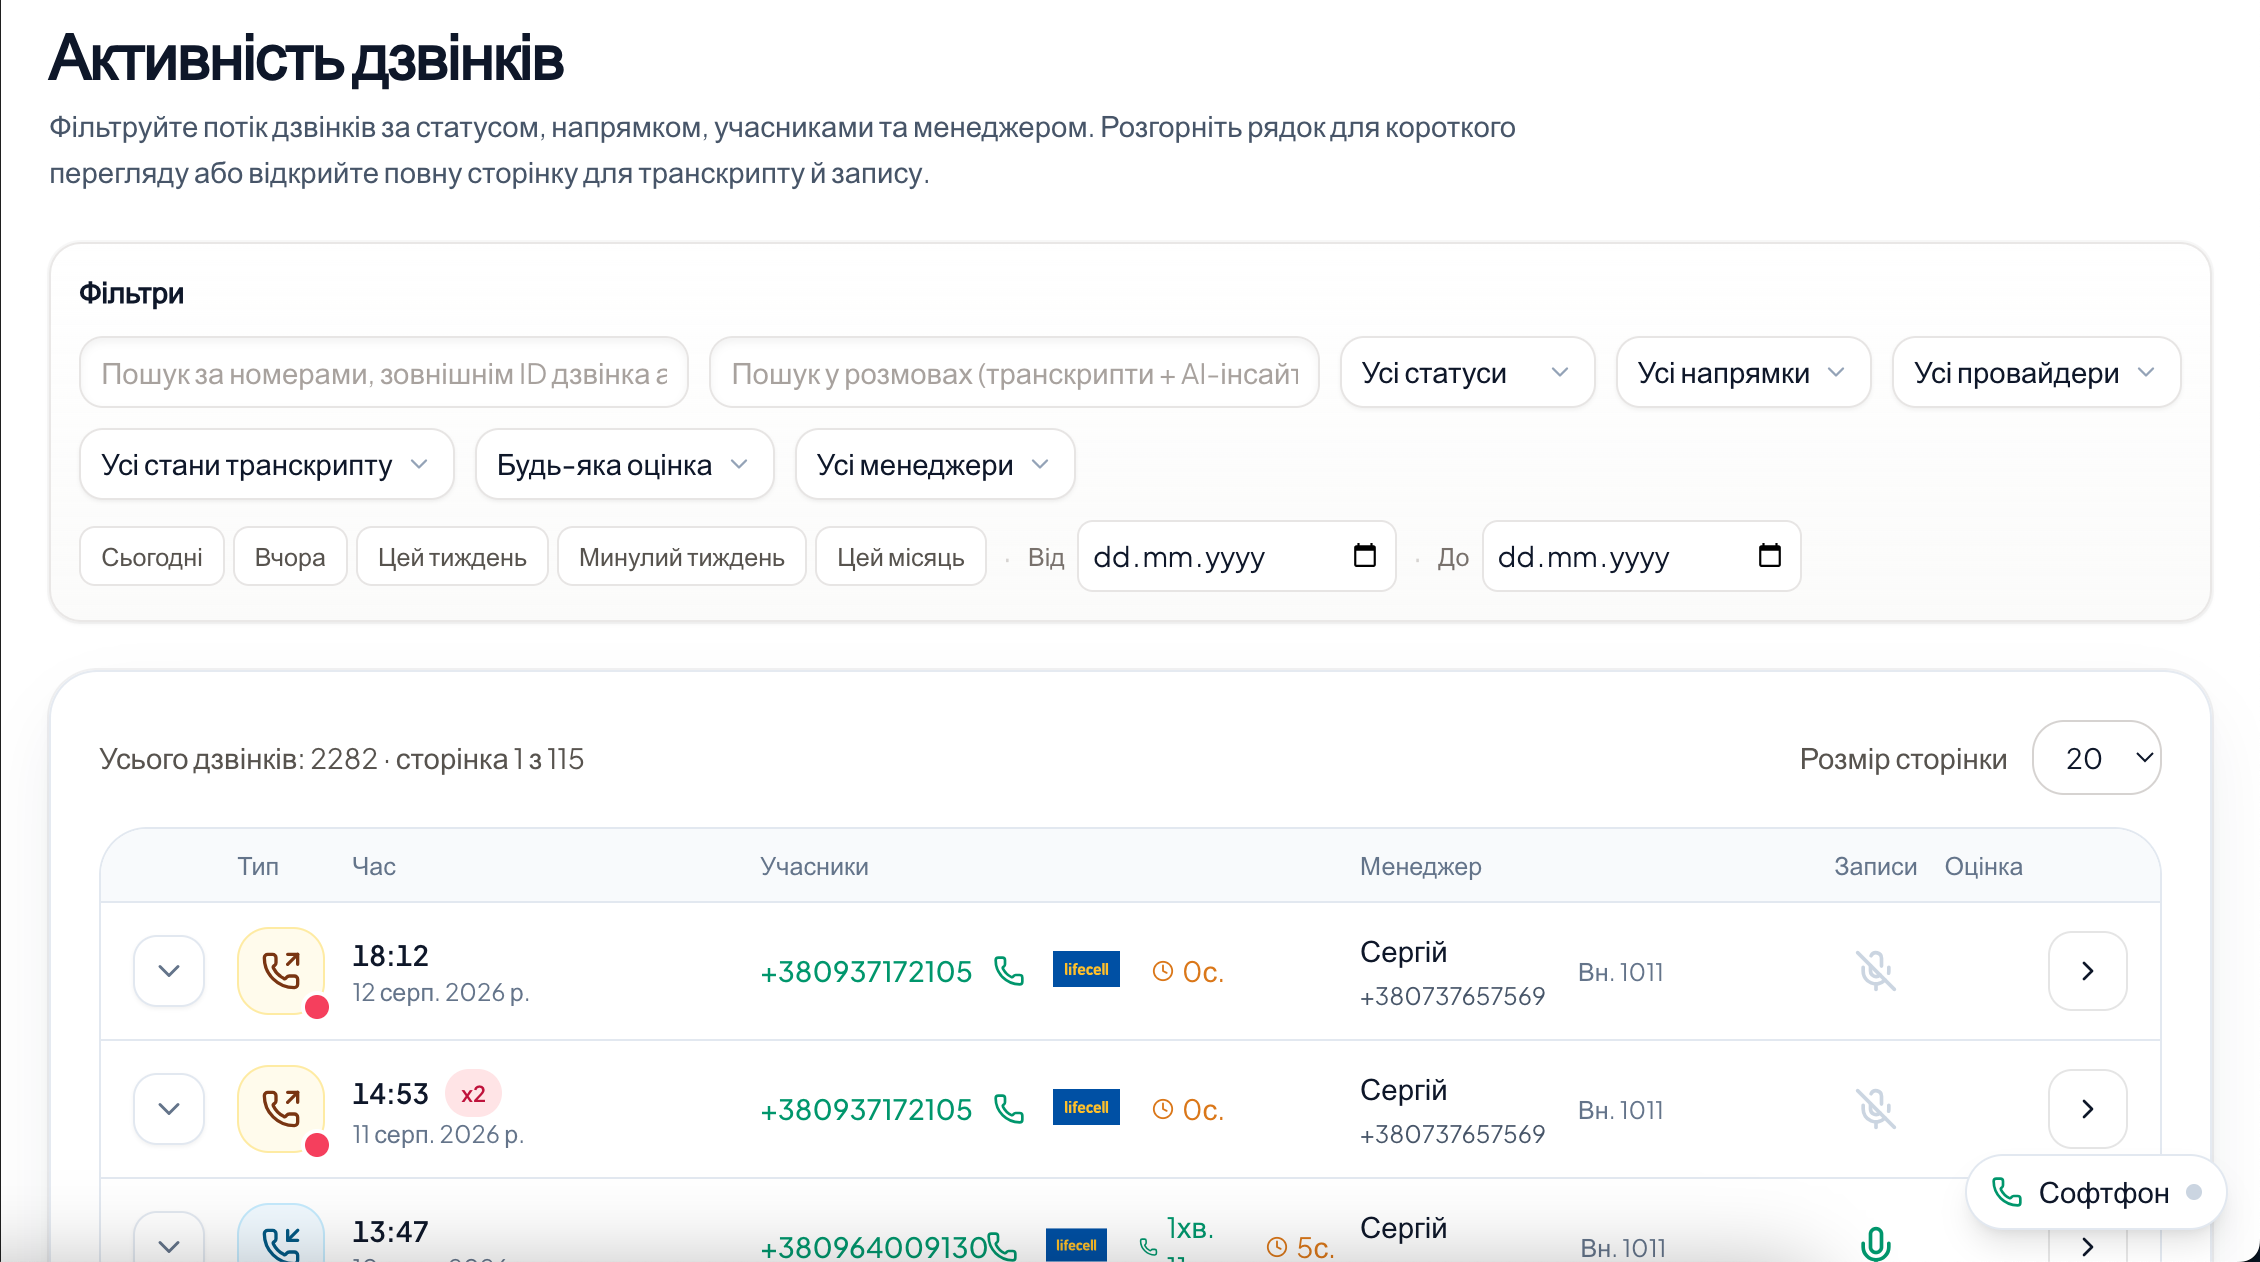Open calendar picker for 'До' date field

click(x=1770, y=555)
